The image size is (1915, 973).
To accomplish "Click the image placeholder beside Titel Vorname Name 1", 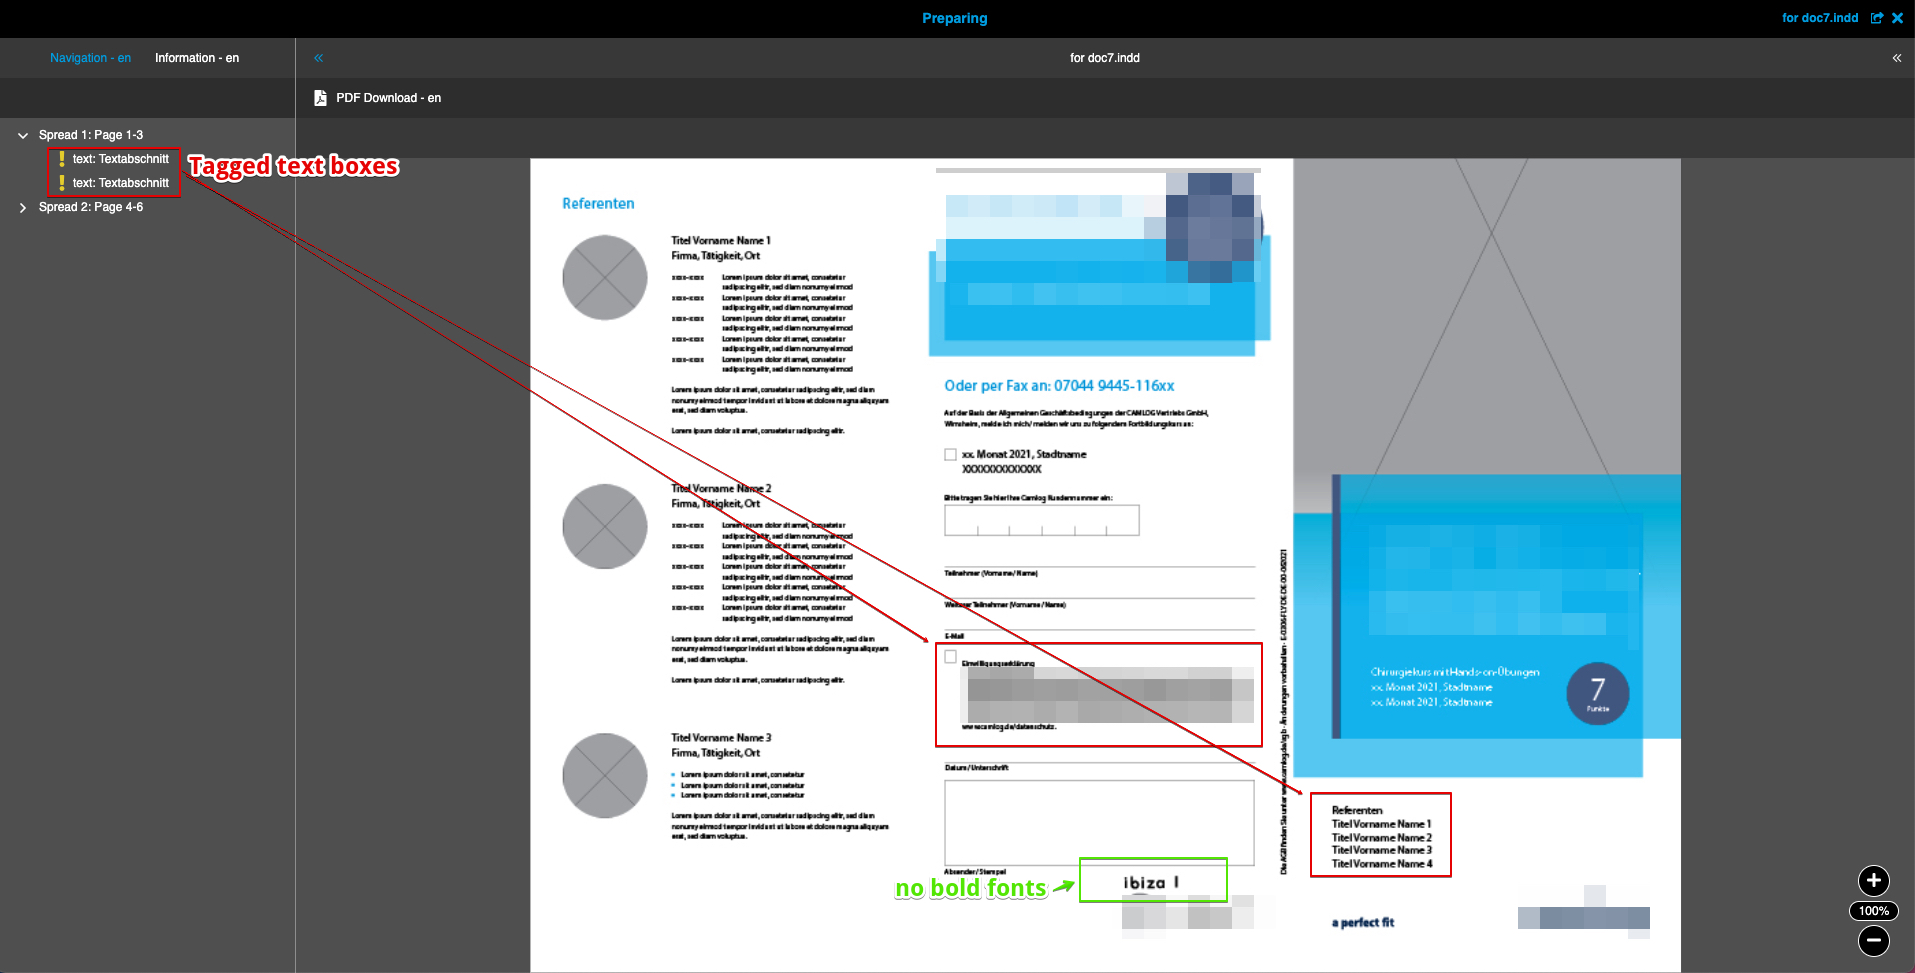I will [605, 278].
